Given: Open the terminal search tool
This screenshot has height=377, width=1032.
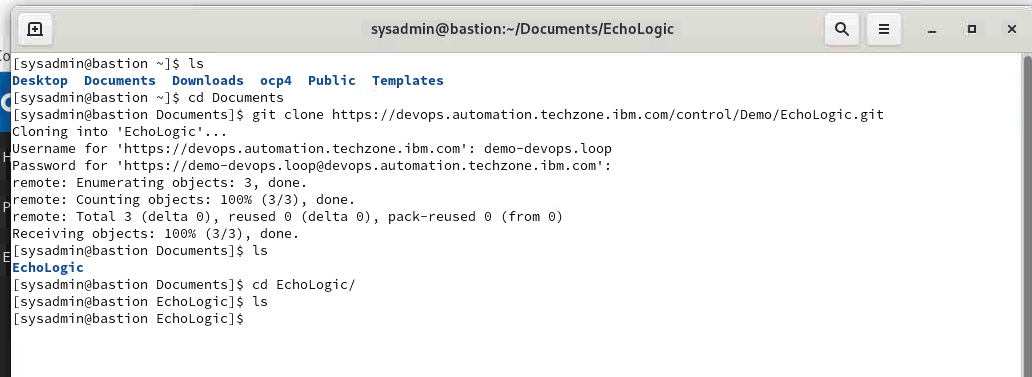Looking at the screenshot, I should click(841, 30).
